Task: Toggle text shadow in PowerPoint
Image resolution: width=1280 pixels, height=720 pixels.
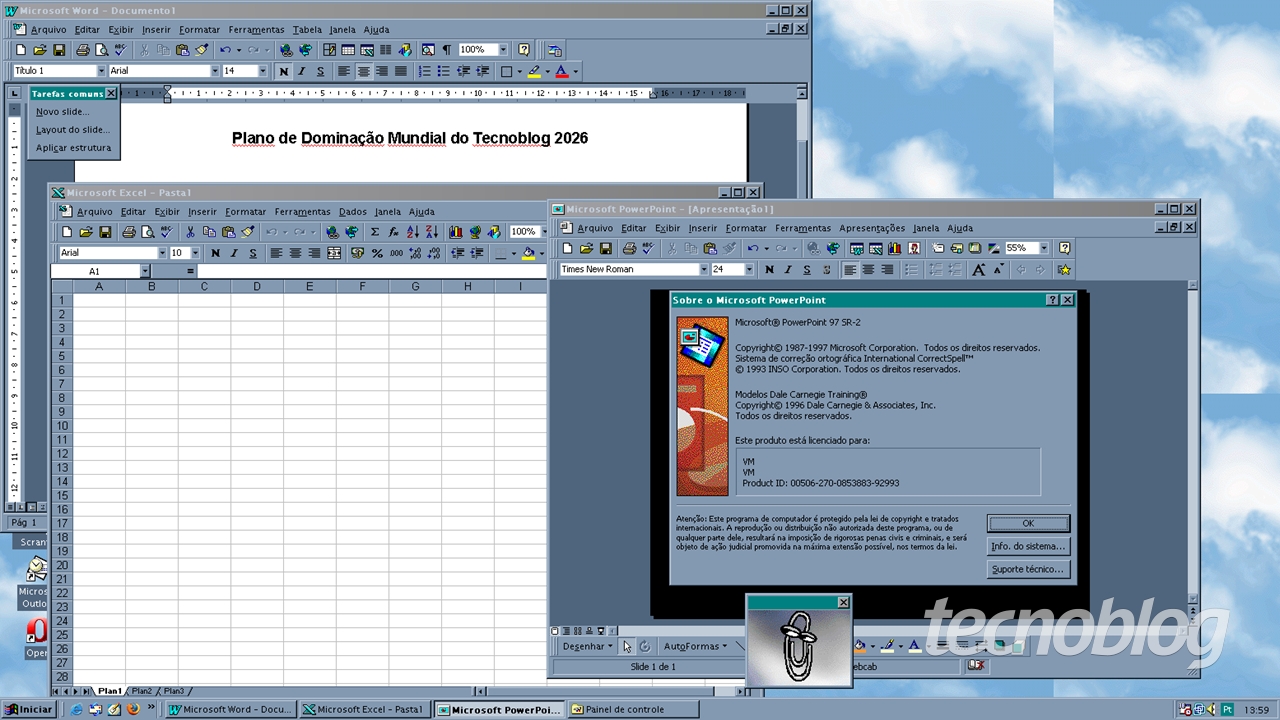Action: click(826, 270)
